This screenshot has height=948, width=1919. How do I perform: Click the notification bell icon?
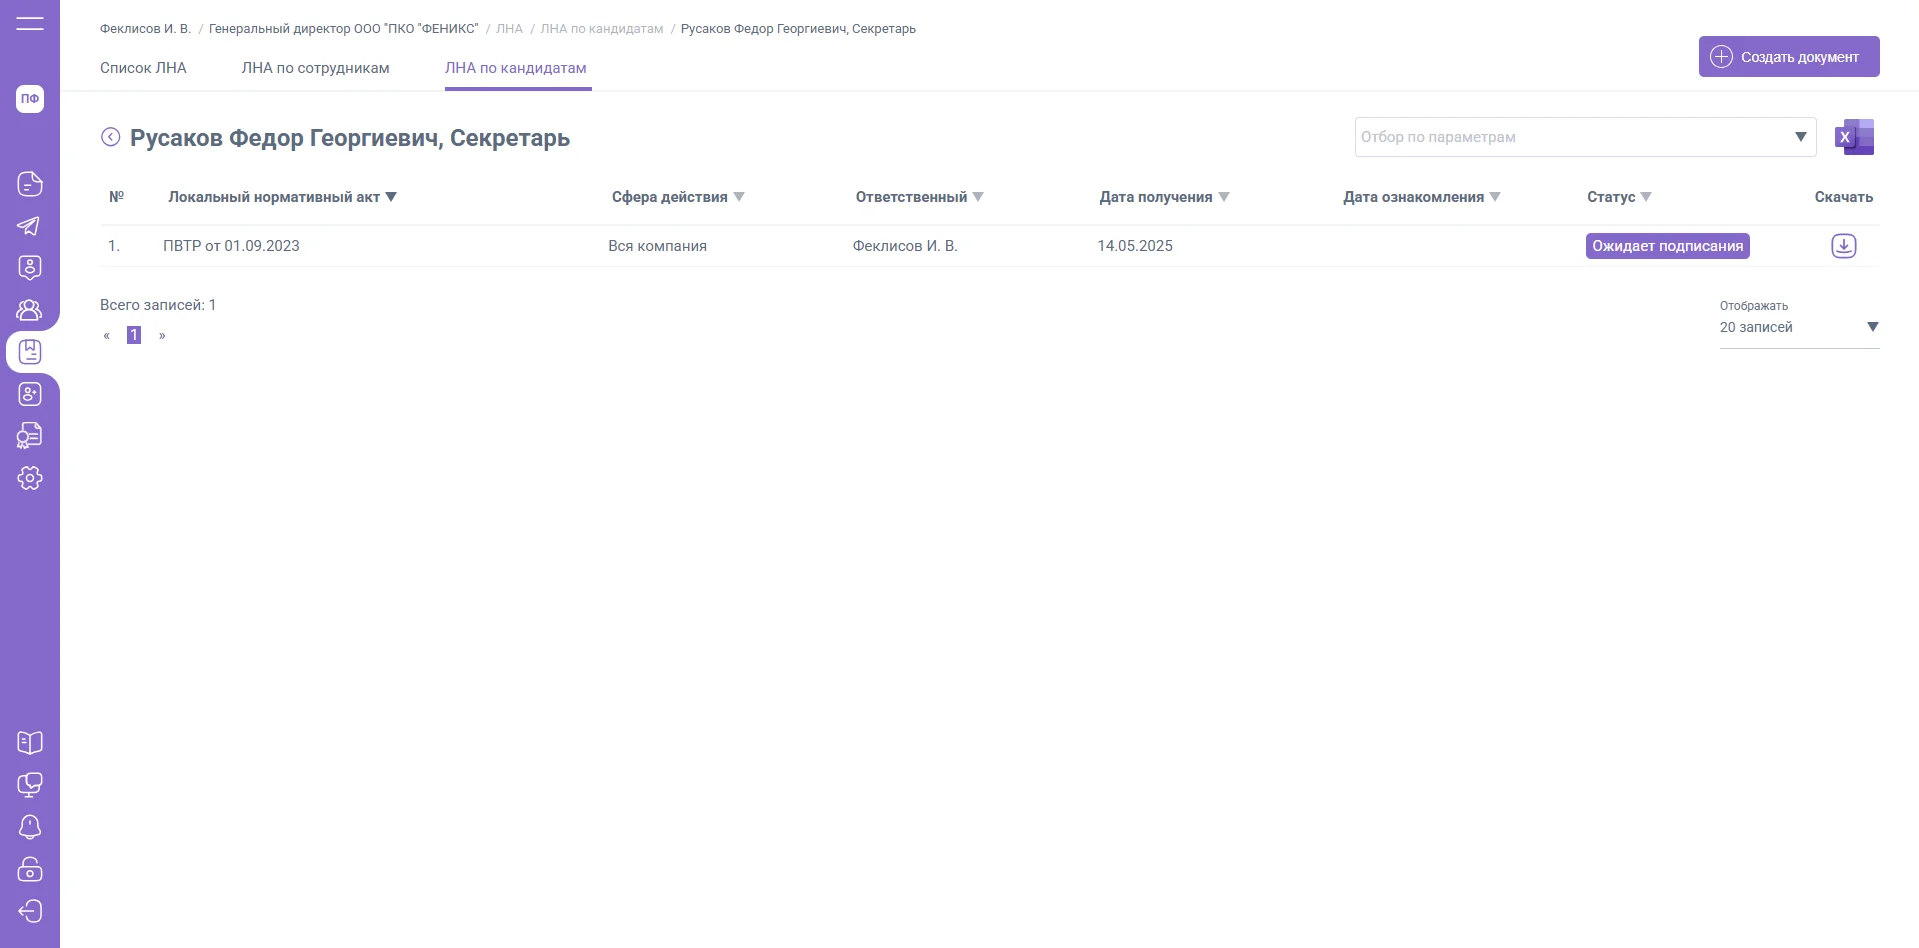point(30,827)
